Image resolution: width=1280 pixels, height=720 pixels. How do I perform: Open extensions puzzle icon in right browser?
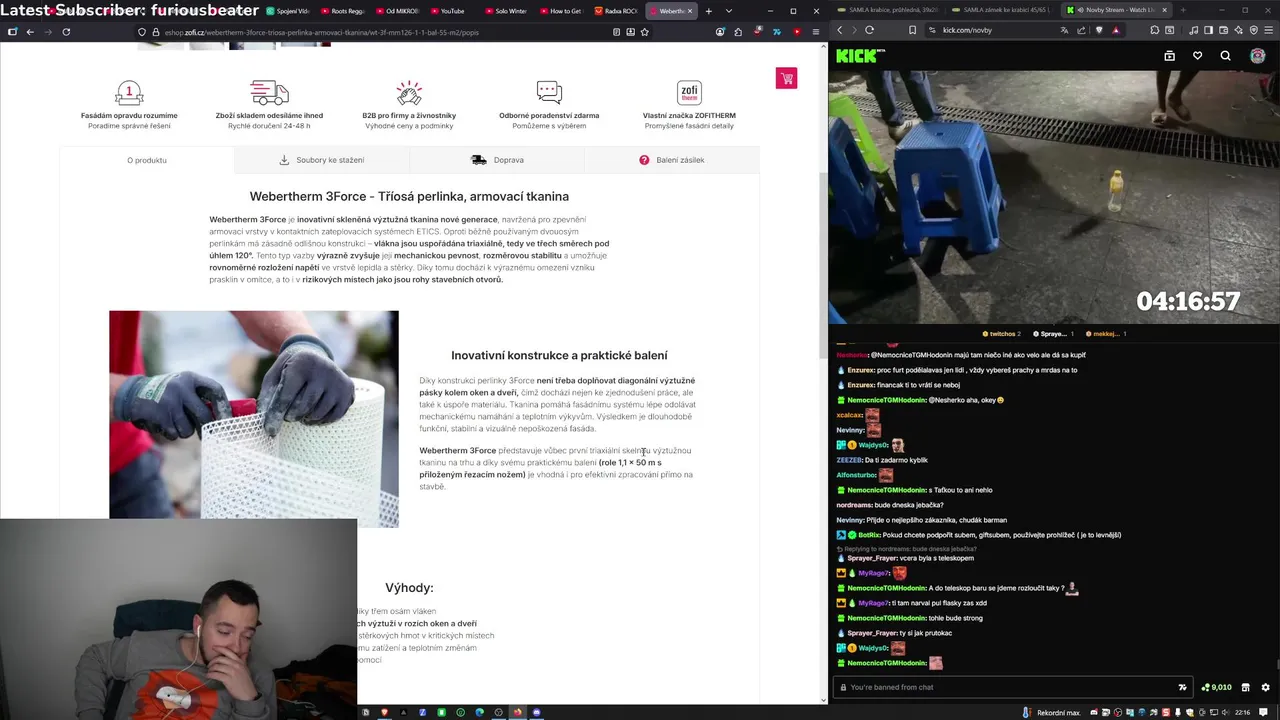click(x=1153, y=30)
